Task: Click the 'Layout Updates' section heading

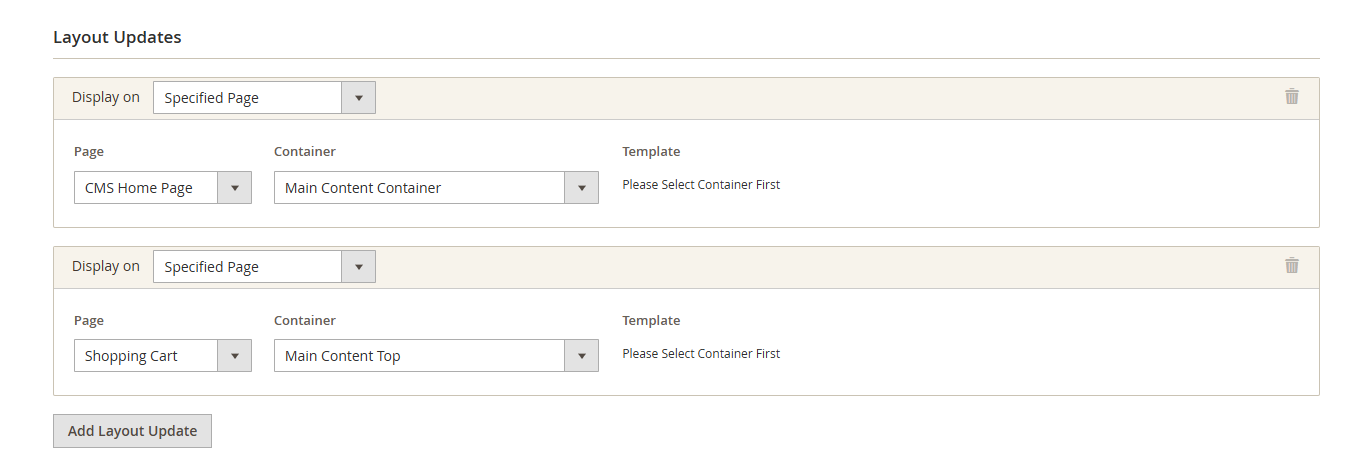Action: pos(117,37)
